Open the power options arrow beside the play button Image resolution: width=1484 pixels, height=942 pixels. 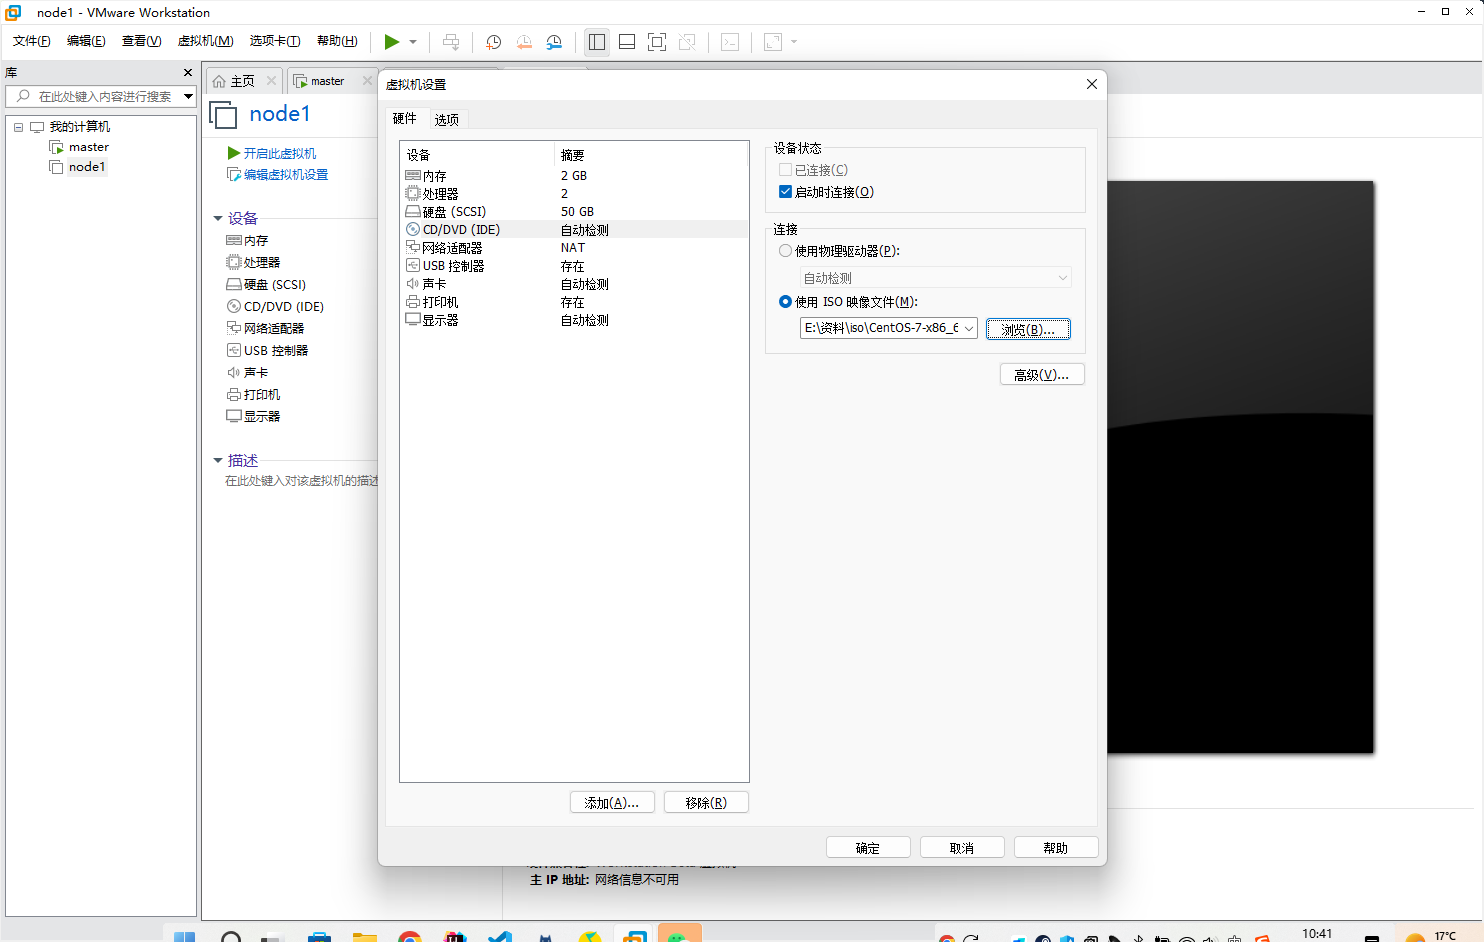(413, 42)
